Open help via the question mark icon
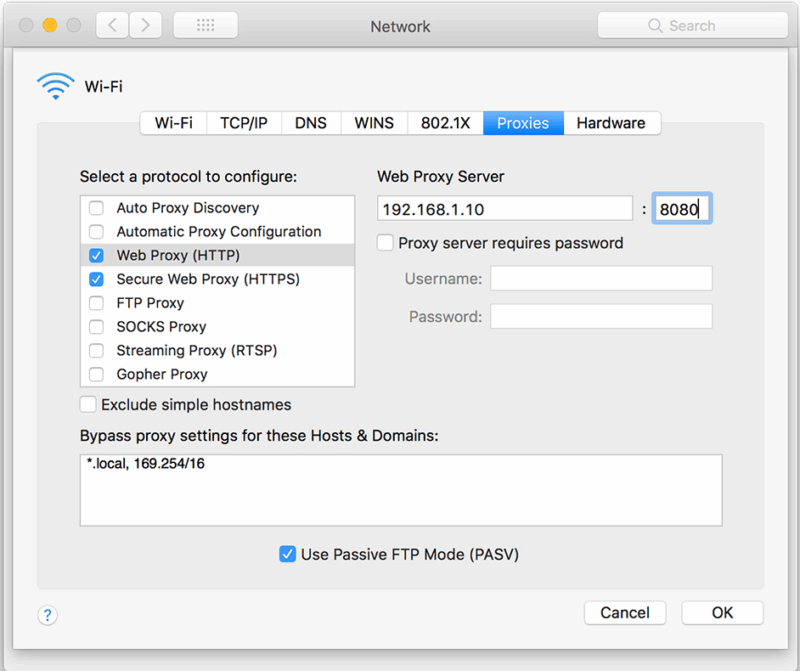The image size is (800, 671). tap(47, 615)
